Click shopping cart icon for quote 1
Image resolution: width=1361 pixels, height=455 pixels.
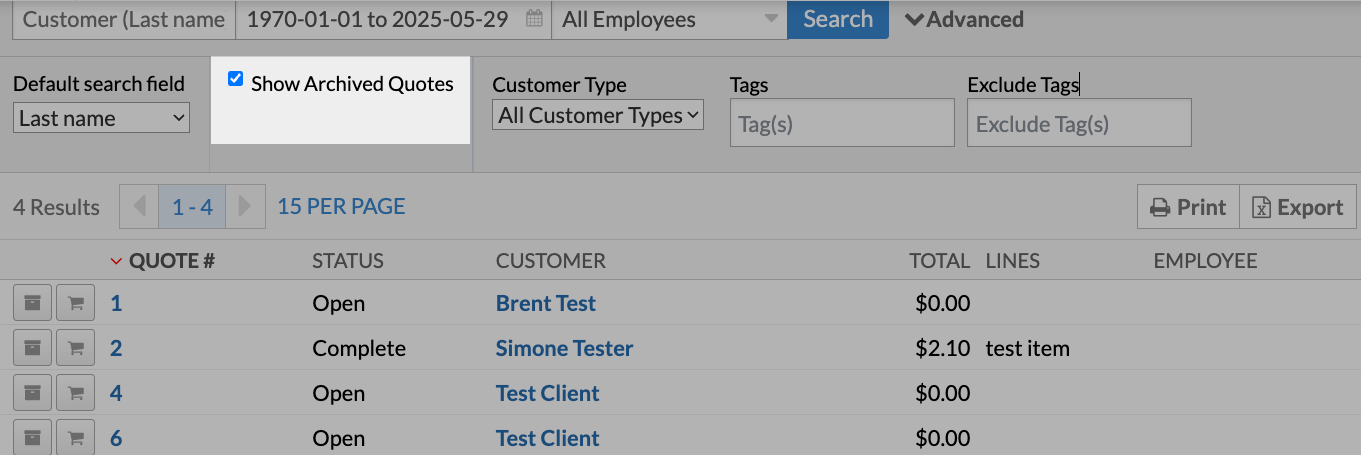[x=75, y=303]
